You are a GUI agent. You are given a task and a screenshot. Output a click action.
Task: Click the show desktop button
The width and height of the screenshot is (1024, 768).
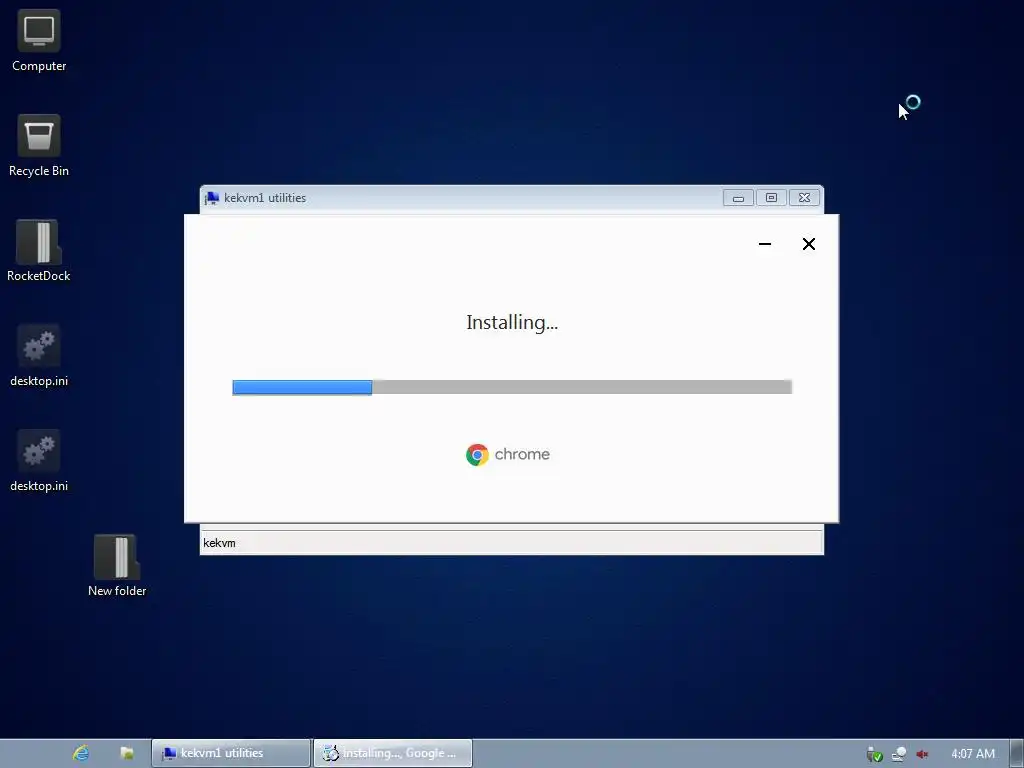pyautogui.click(x=1017, y=753)
